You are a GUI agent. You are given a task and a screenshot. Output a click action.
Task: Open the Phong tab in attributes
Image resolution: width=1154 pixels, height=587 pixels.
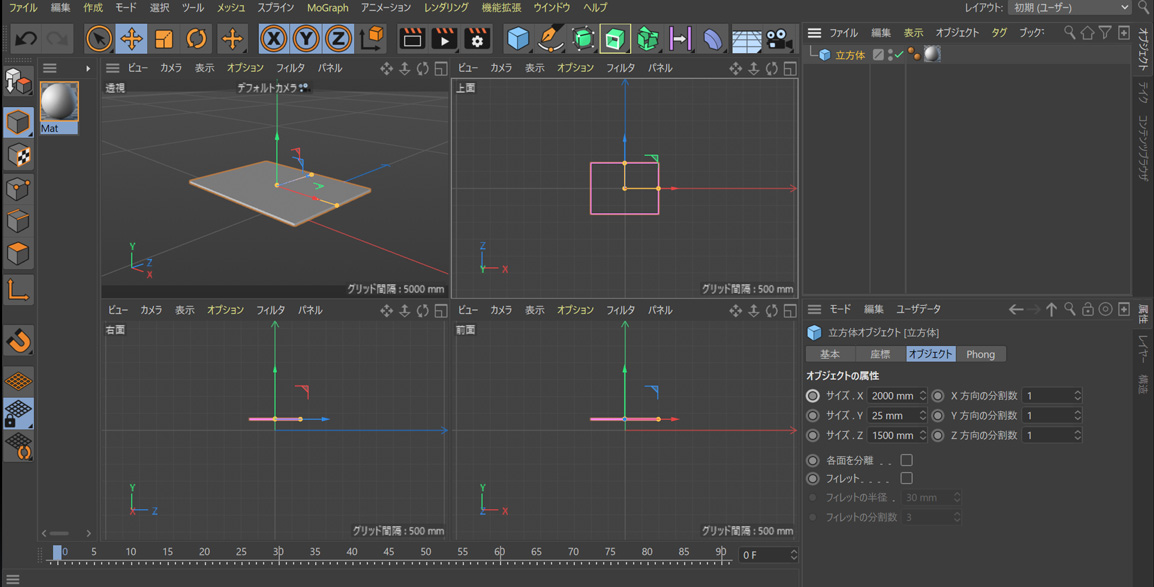(980, 354)
